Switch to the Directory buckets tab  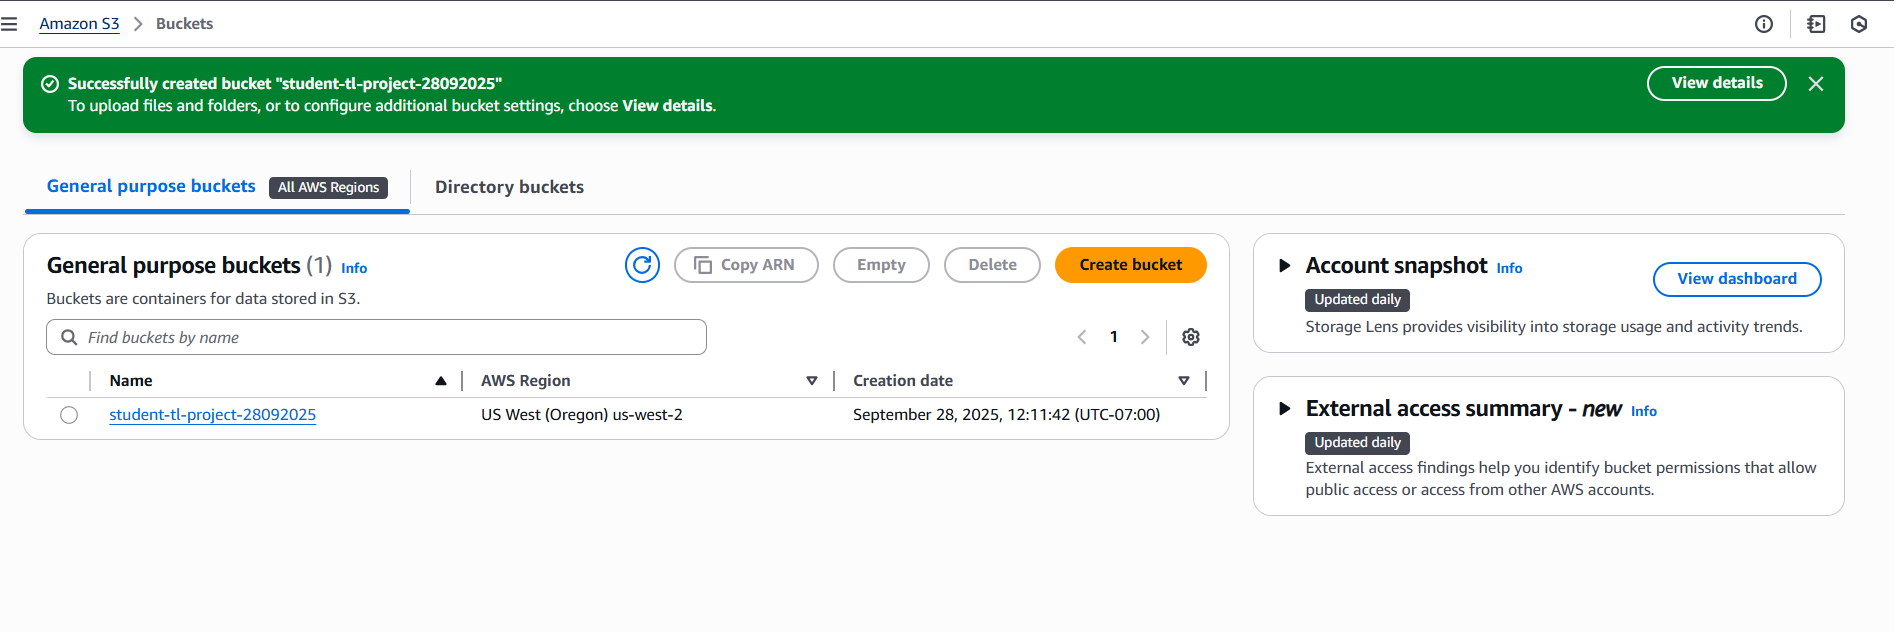(509, 187)
